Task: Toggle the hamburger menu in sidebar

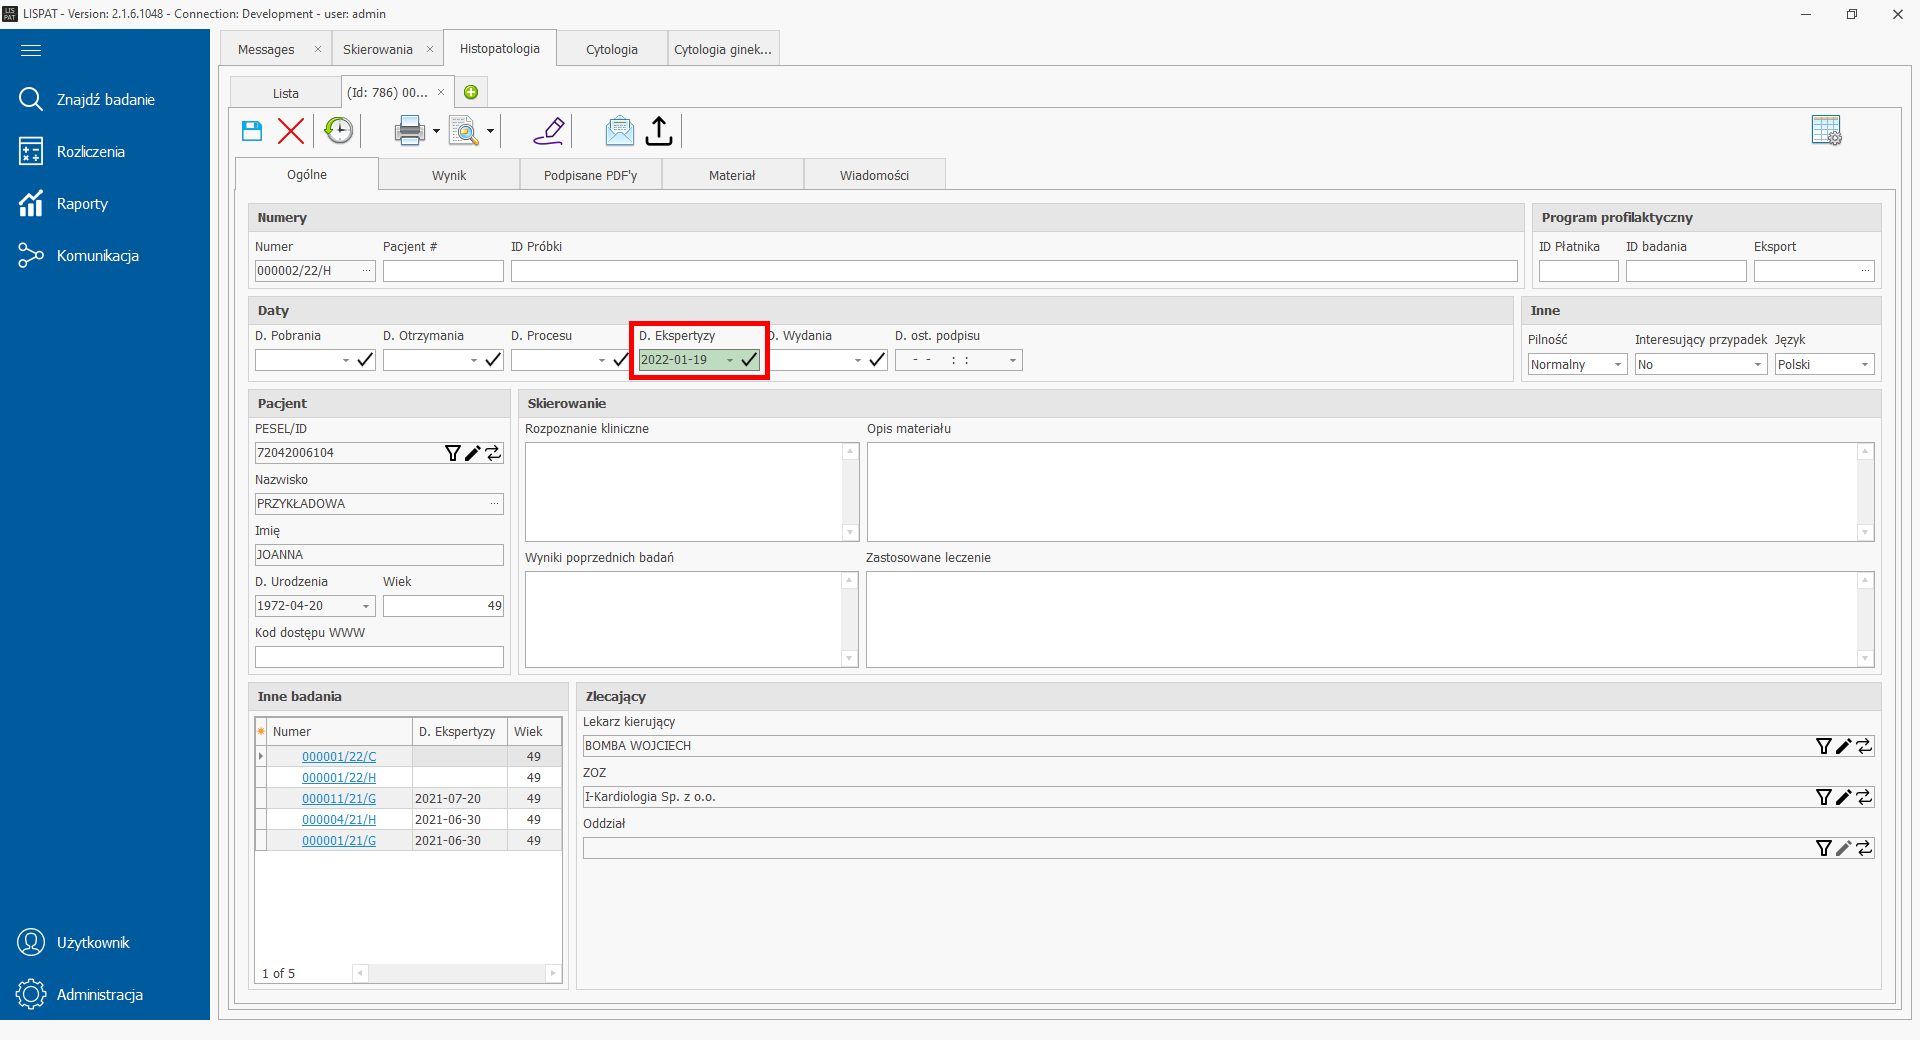Action: (x=31, y=50)
